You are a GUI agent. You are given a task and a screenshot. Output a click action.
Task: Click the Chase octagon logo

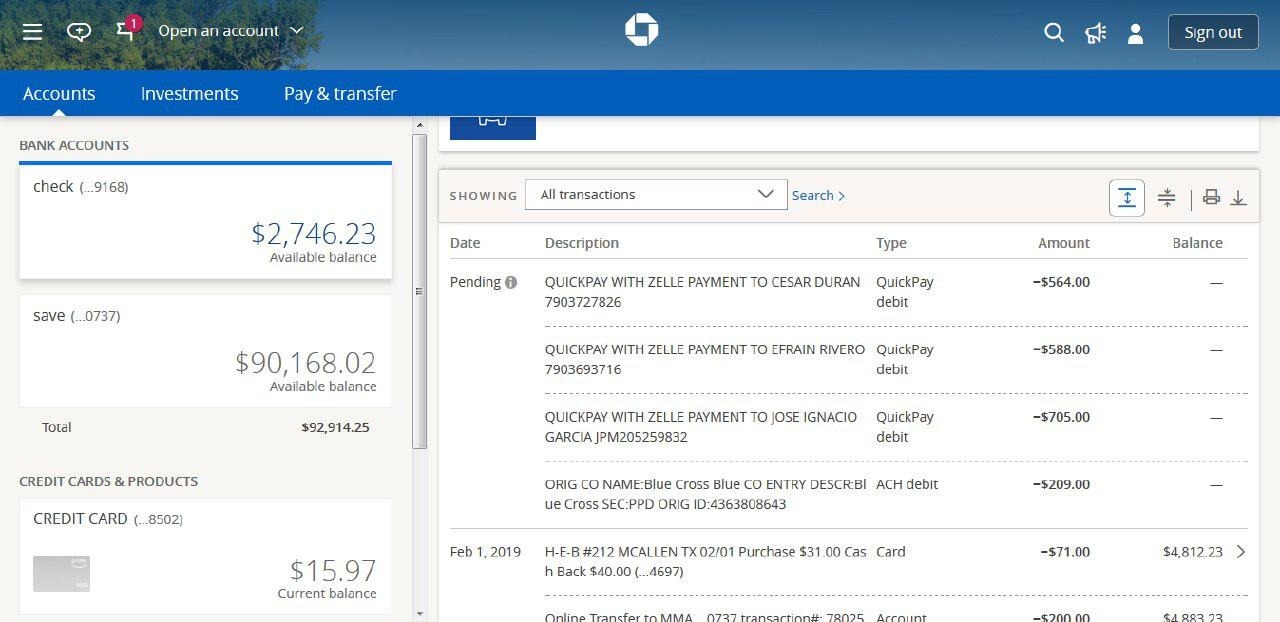pyautogui.click(x=642, y=30)
